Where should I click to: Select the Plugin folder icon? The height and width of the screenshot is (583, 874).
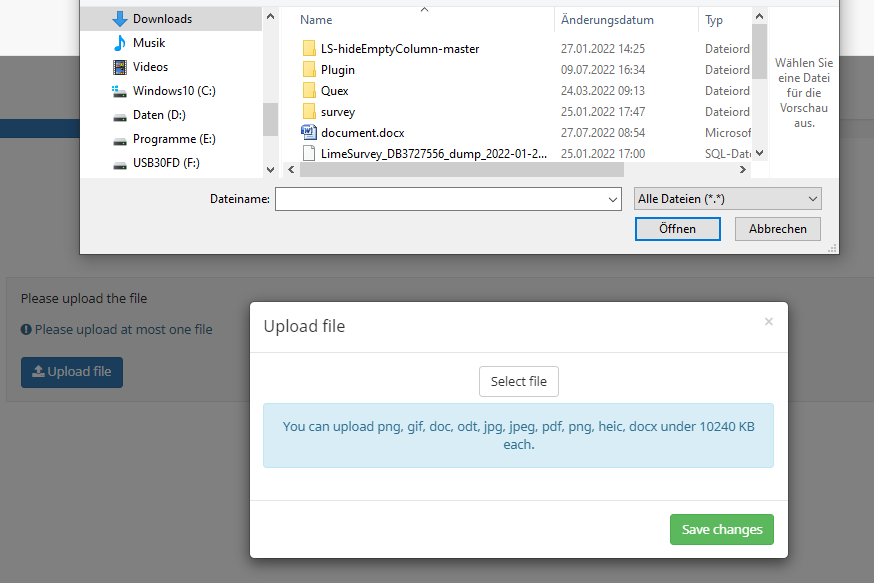[x=309, y=70]
